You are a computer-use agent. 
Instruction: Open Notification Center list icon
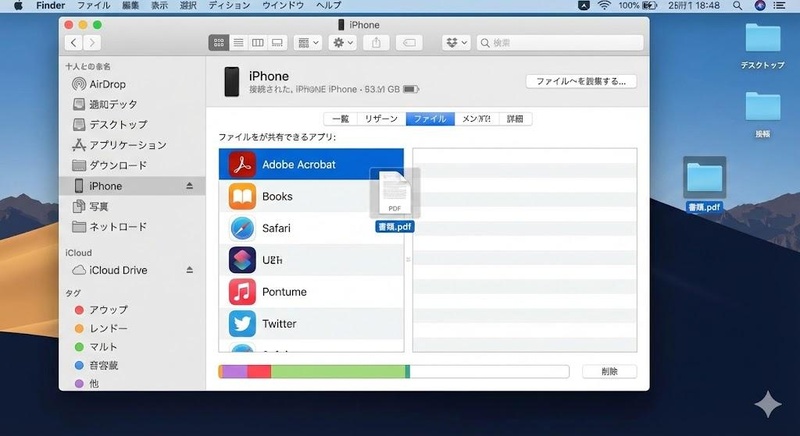click(x=779, y=6)
